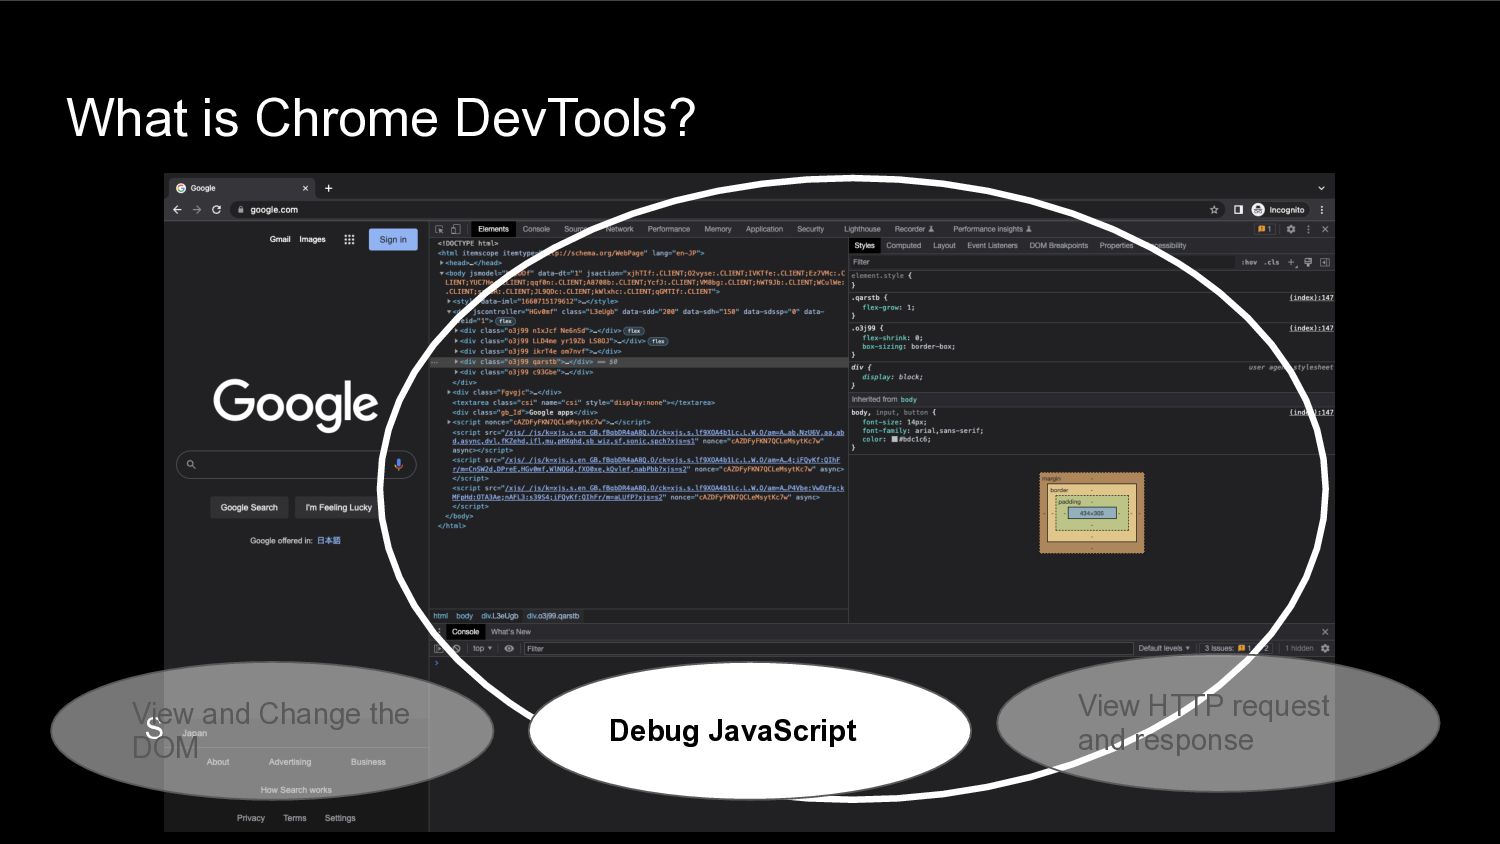
Task: Click I'm Feeling Lucky button
Action: coord(338,507)
